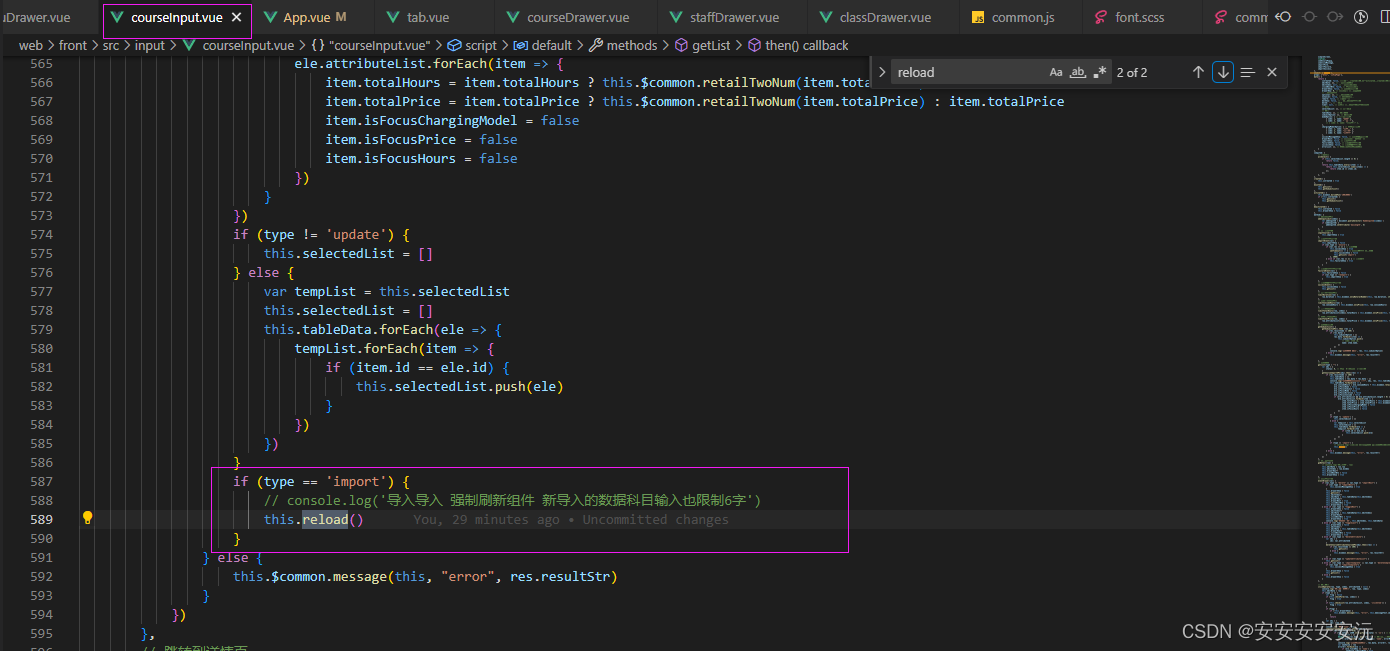Close the courseInput.vue tab
This screenshot has width=1390, height=651.
tap(236, 17)
